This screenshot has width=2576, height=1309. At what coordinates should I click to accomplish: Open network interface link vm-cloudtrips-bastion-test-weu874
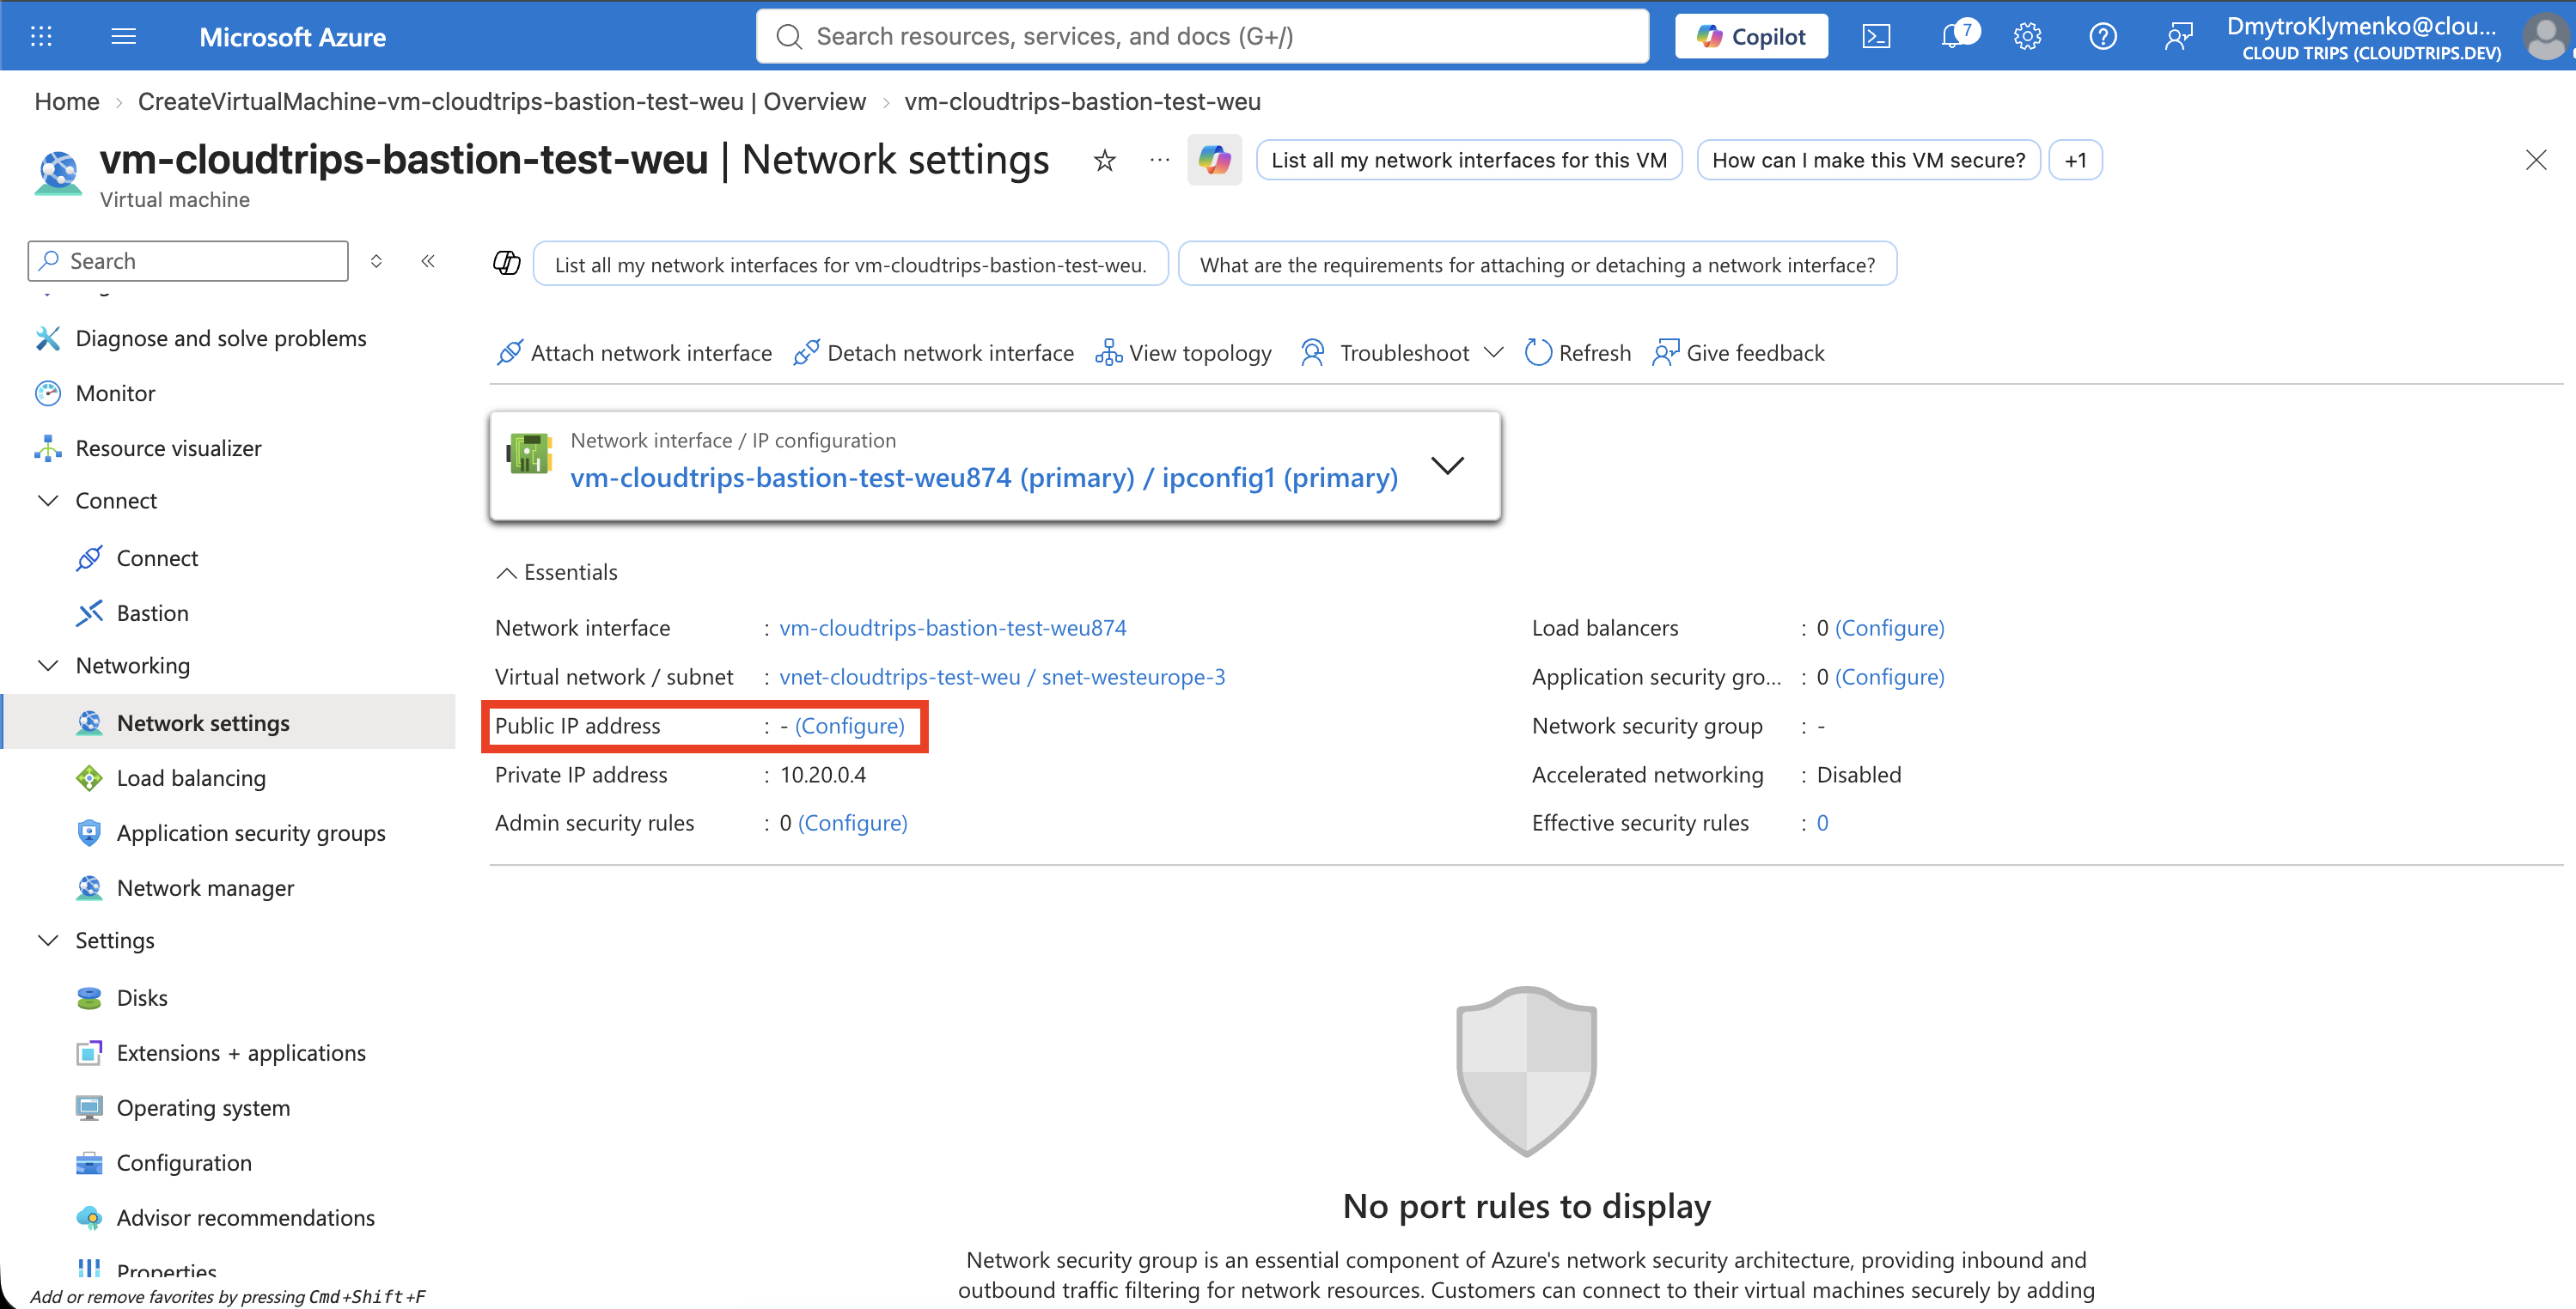pos(953,628)
